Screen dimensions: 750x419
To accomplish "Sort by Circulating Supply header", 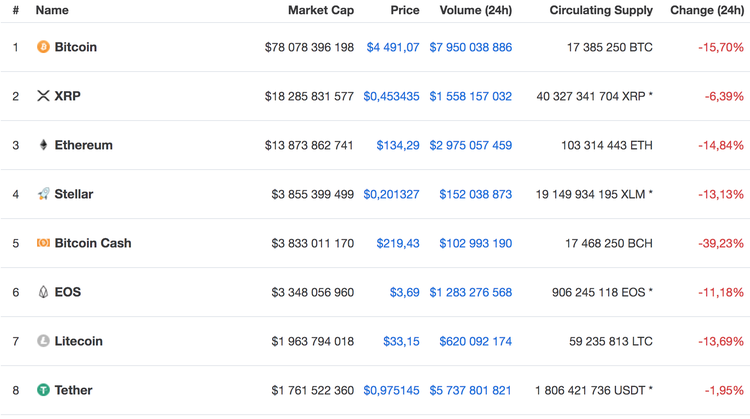I will (x=601, y=10).
